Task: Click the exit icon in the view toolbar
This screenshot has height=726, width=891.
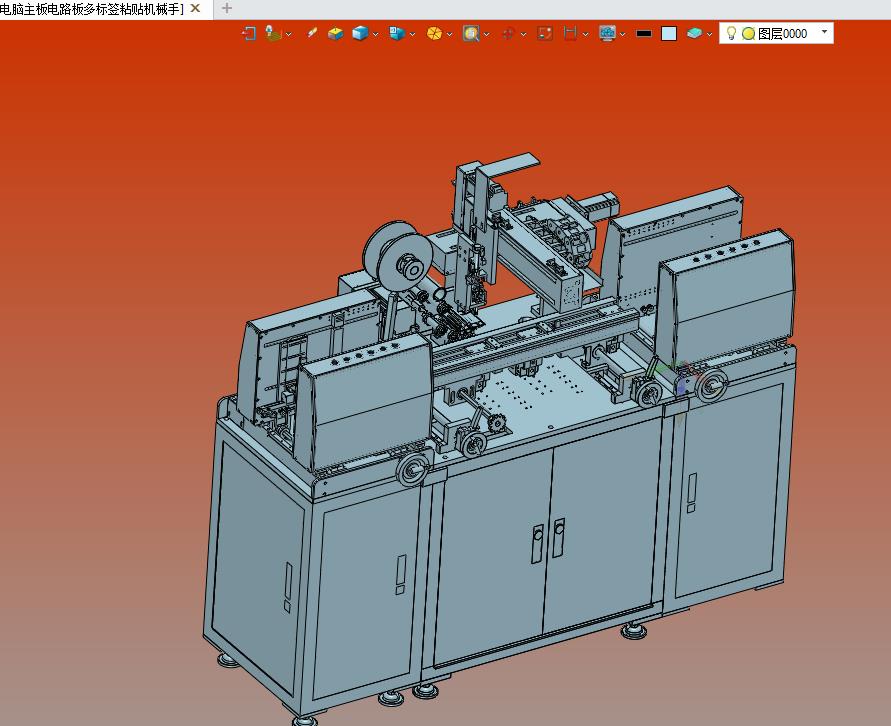Action: tap(248, 34)
